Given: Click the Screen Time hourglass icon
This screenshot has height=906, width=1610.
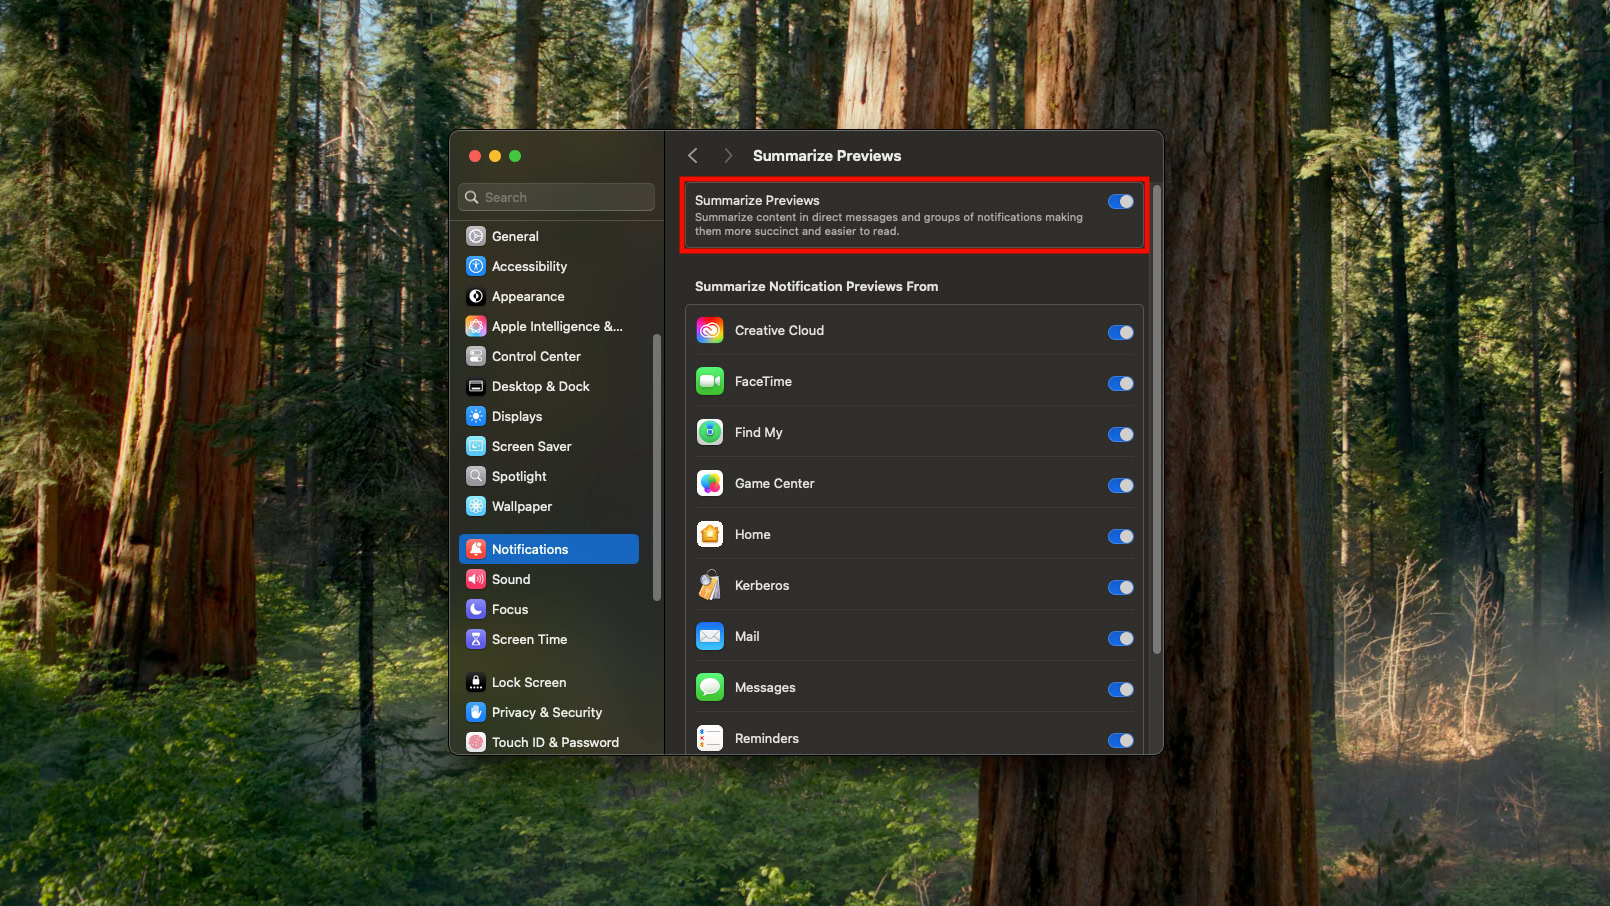Looking at the screenshot, I should point(476,639).
